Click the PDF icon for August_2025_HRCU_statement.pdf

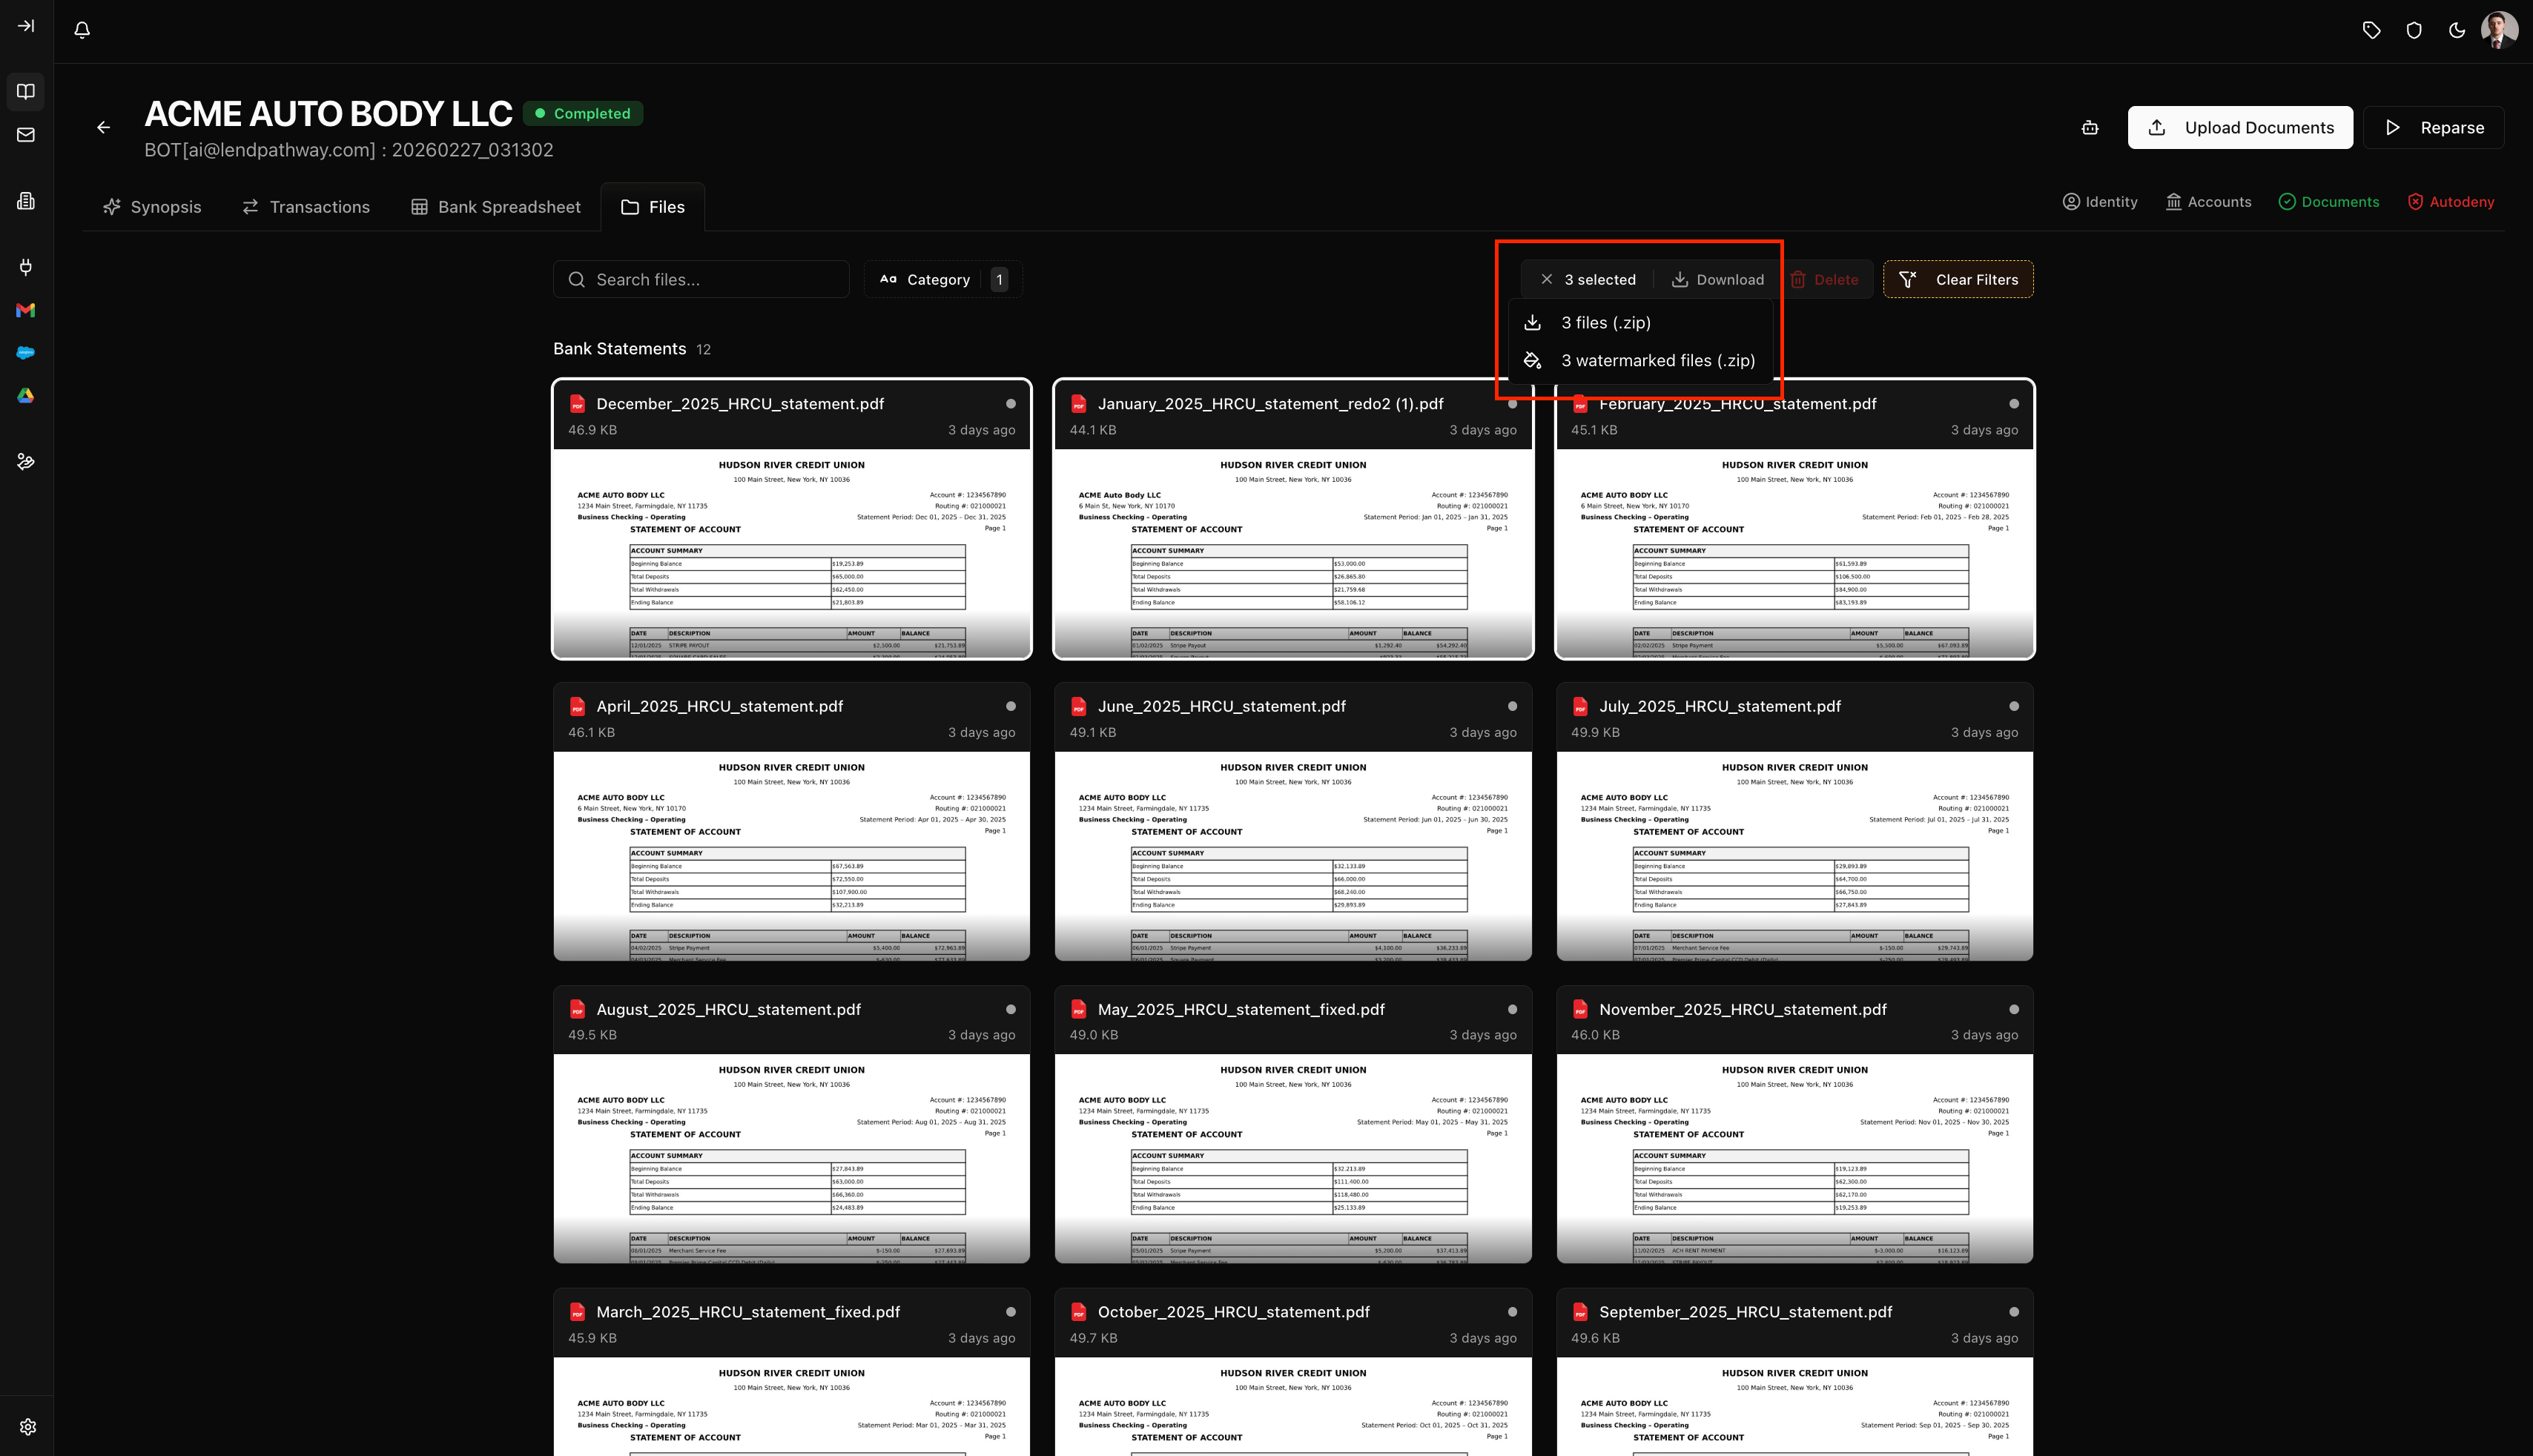577,1010
